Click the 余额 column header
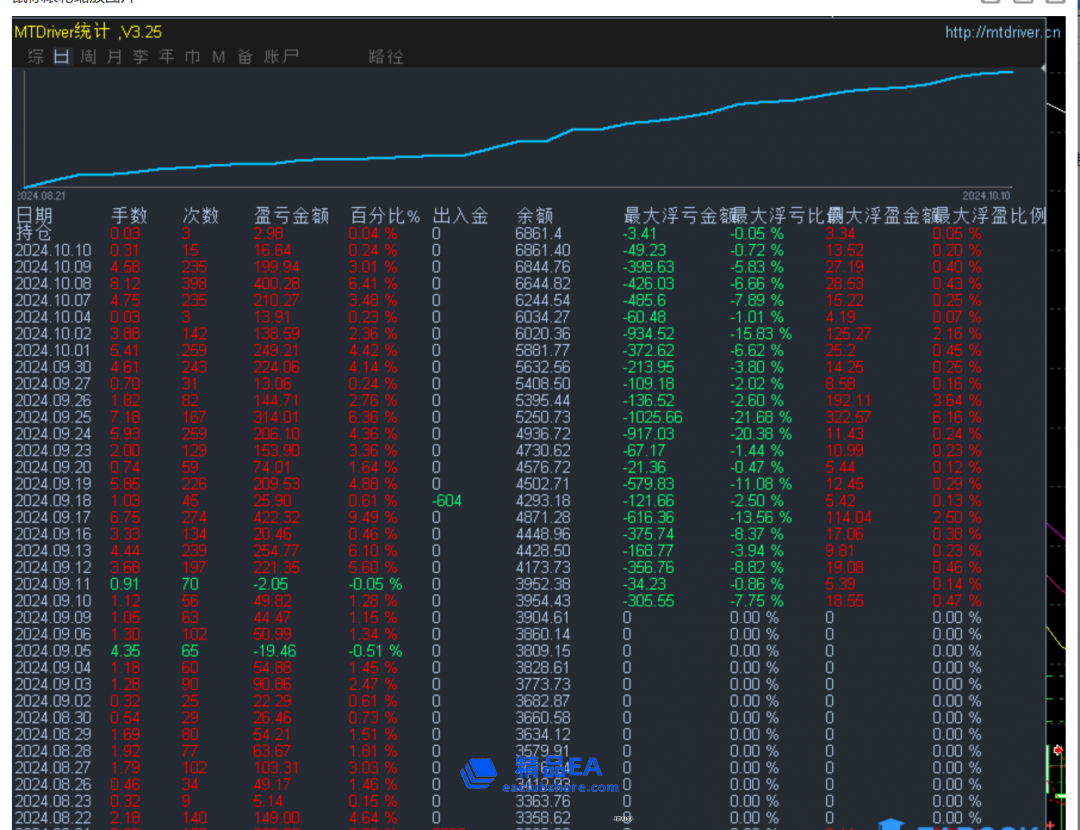1080x830 pixels. (535, 216)
